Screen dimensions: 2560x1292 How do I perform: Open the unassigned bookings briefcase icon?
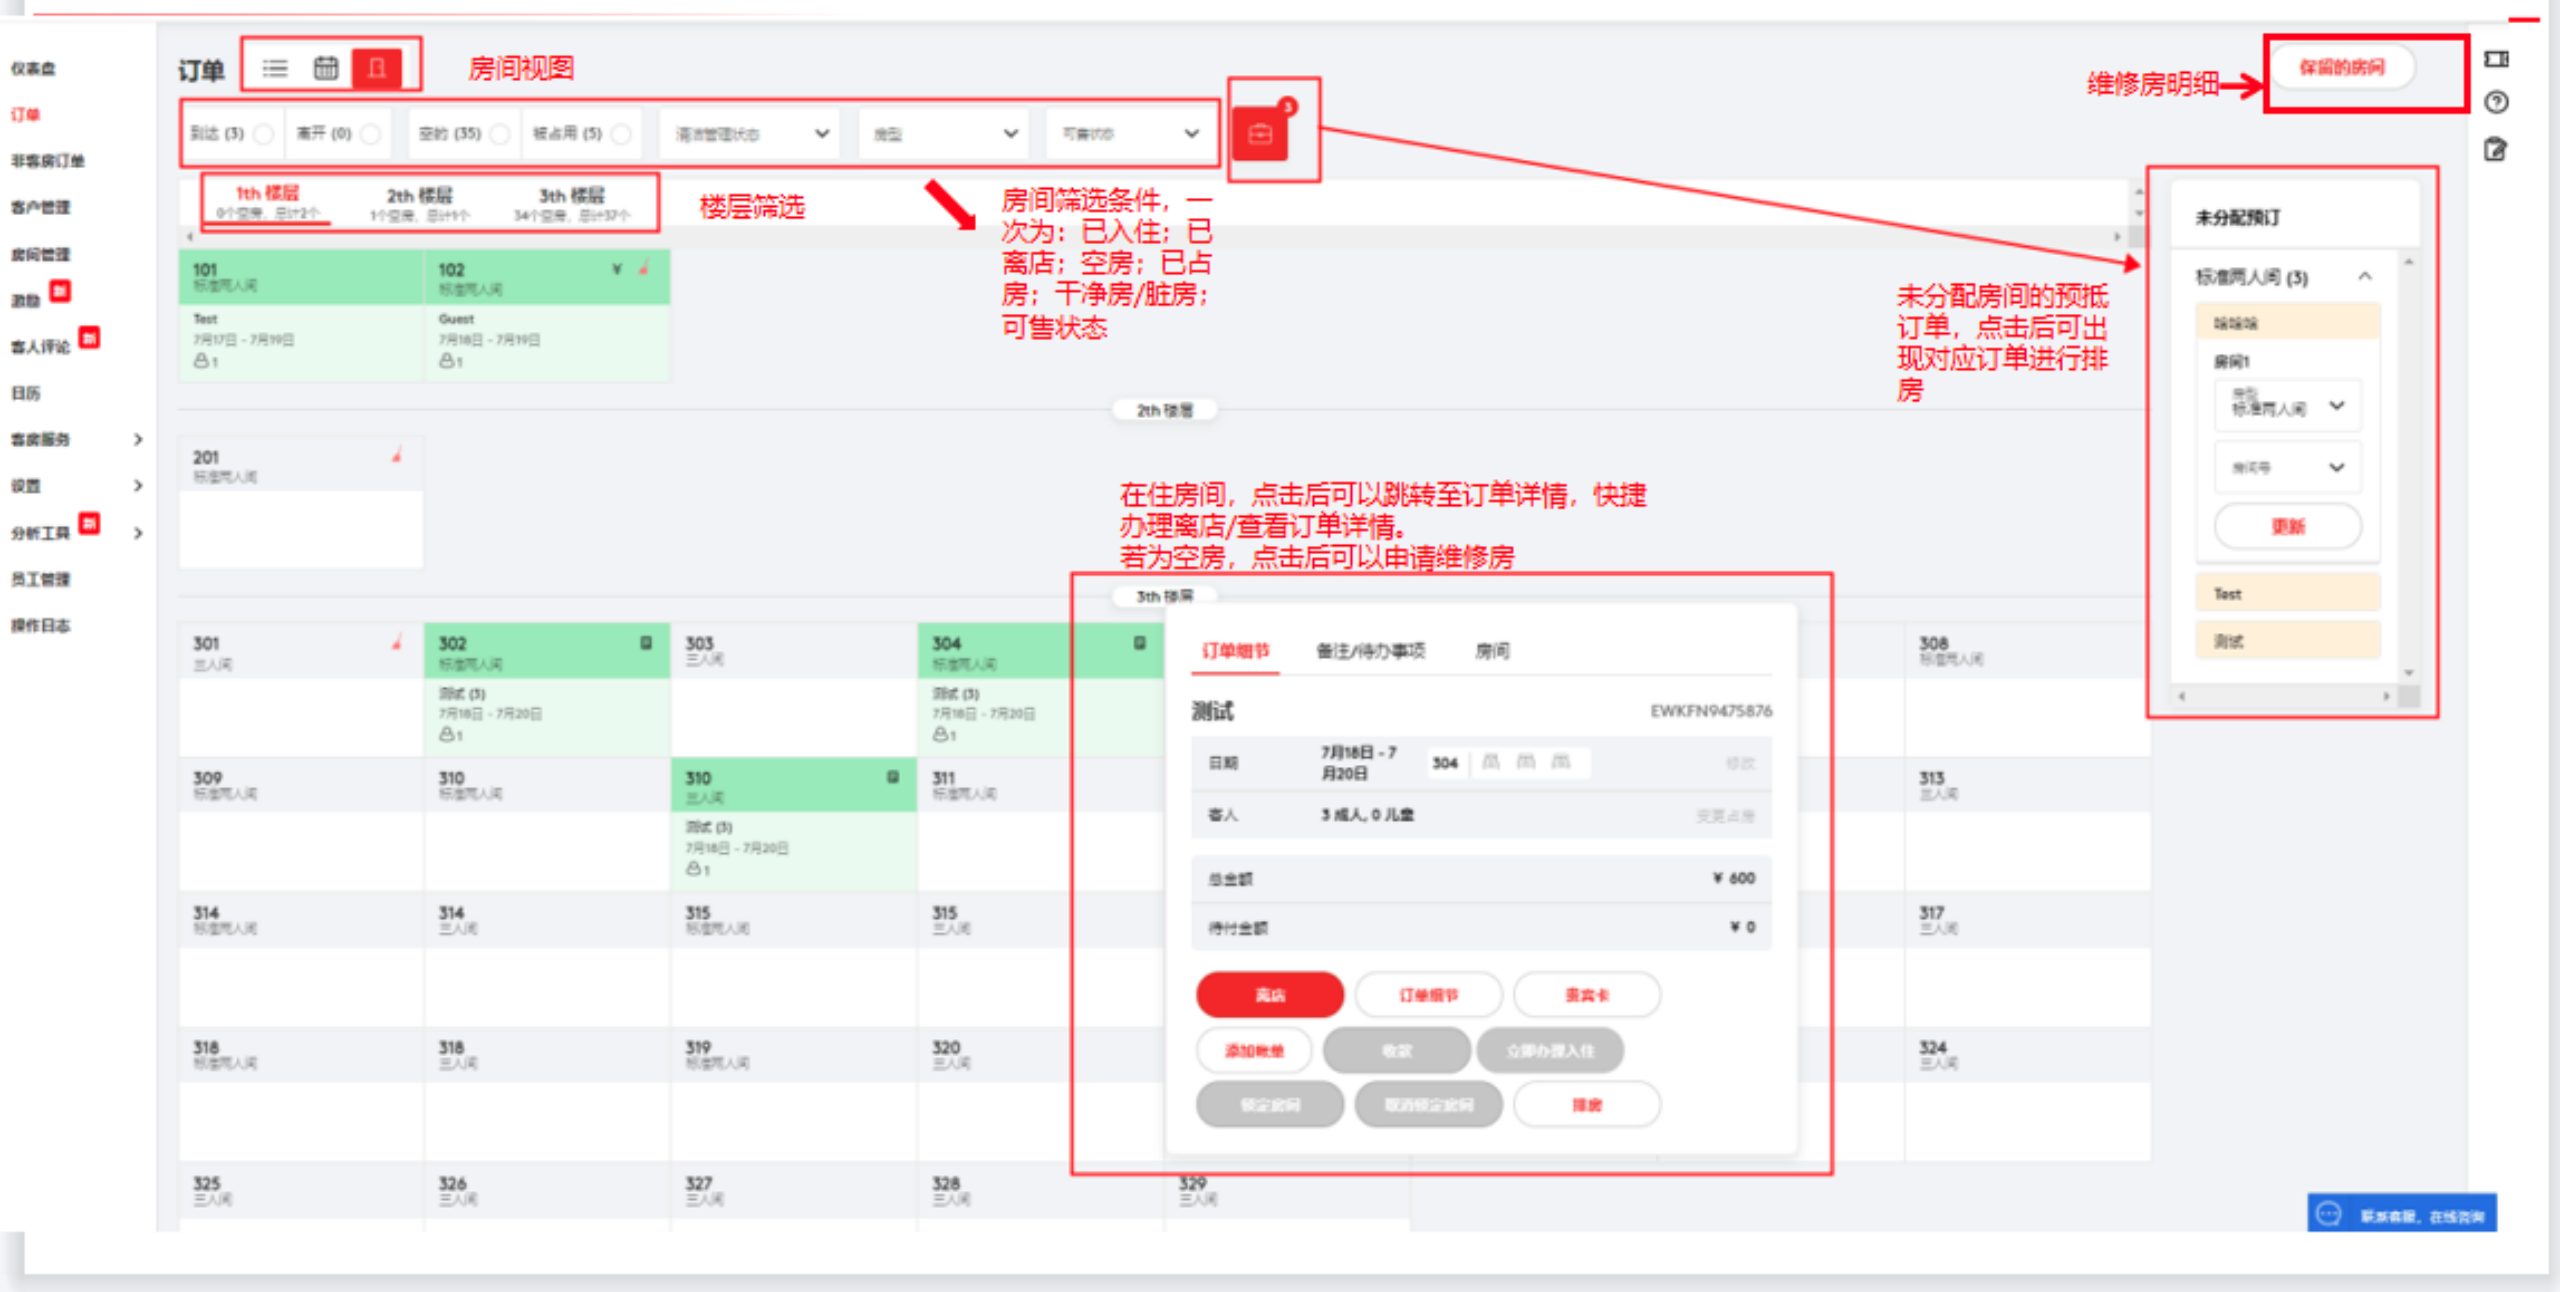[1261, 133]
